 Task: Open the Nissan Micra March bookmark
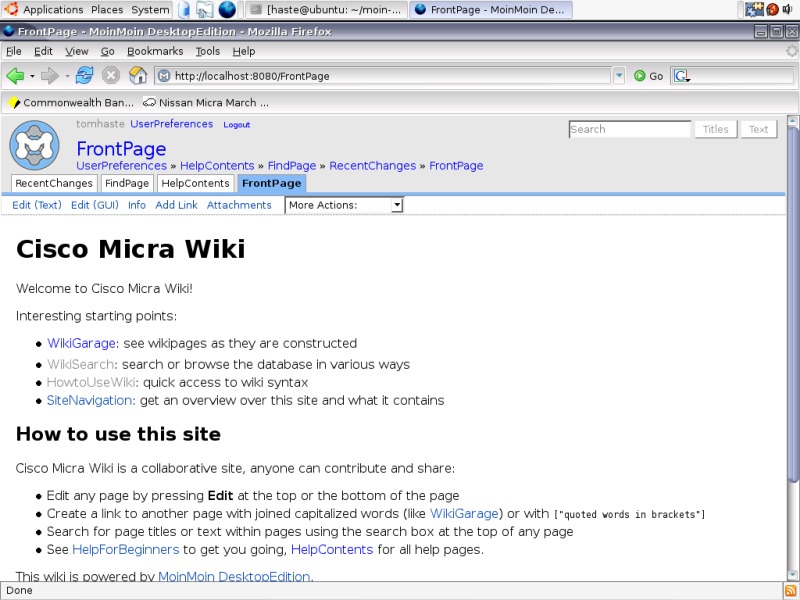(206, 103)
